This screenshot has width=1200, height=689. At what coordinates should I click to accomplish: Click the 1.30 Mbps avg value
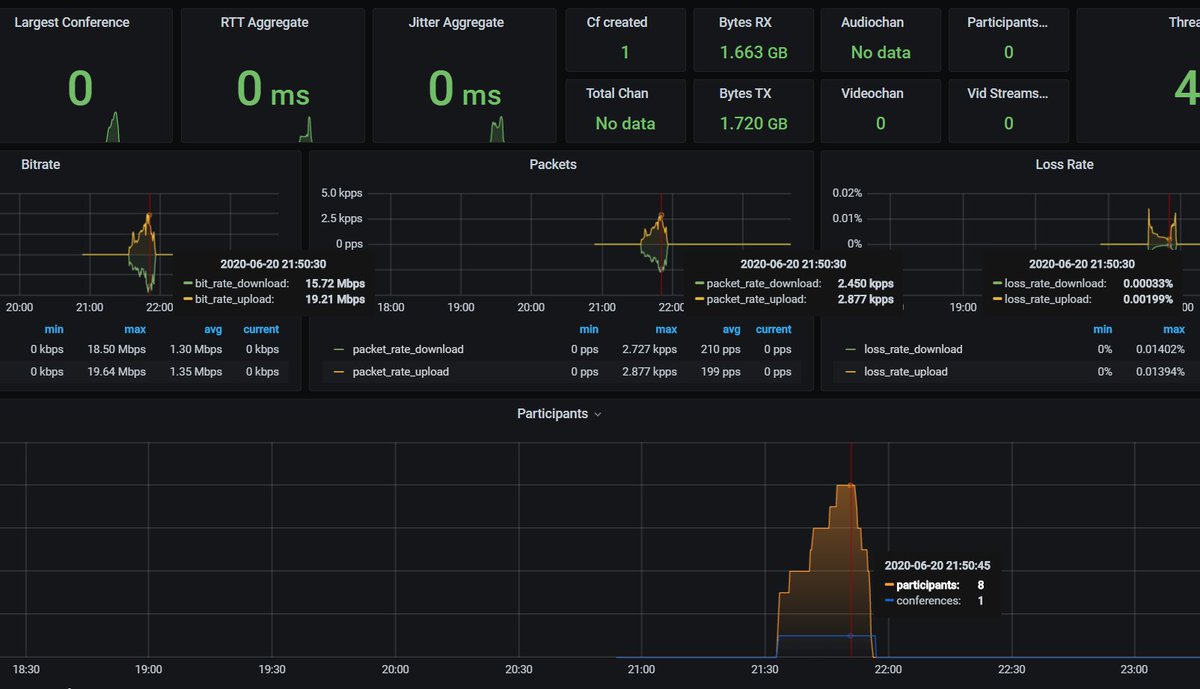(x=194, y=350)
